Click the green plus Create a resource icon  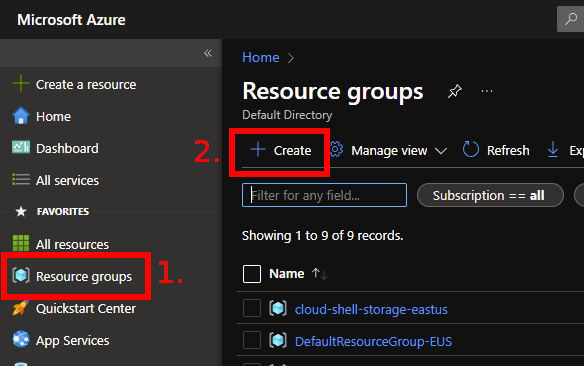pos(21,84)
